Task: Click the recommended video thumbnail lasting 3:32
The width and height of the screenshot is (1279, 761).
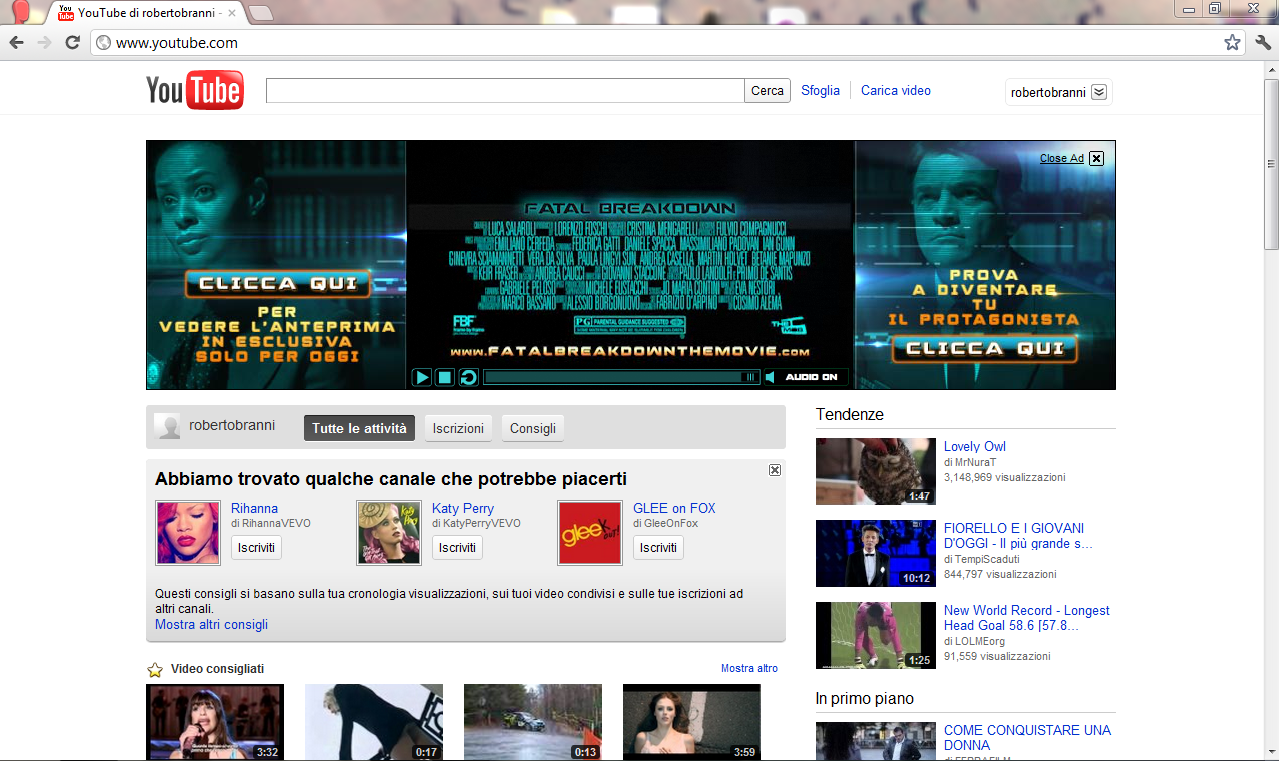Action: (x=215, y=722)
